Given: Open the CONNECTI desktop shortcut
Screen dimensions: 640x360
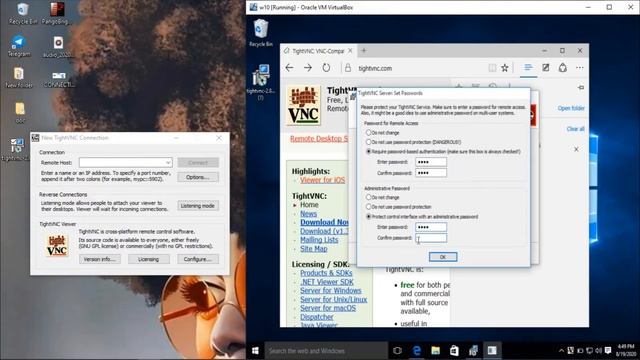Looking at the screenshot, I should (59, 79).
